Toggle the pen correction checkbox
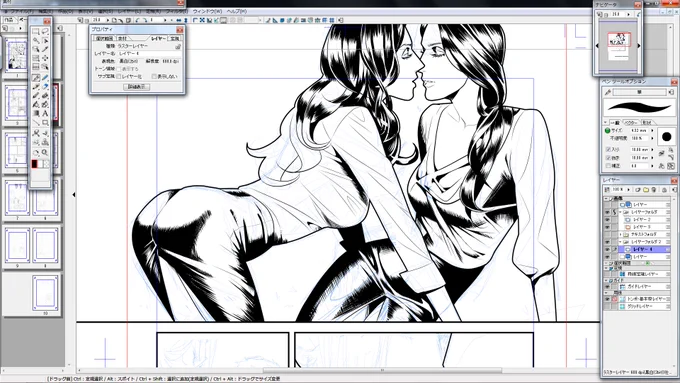Viewport: 680px width, 383px height. pyautogui.click(x=608, y=166)
